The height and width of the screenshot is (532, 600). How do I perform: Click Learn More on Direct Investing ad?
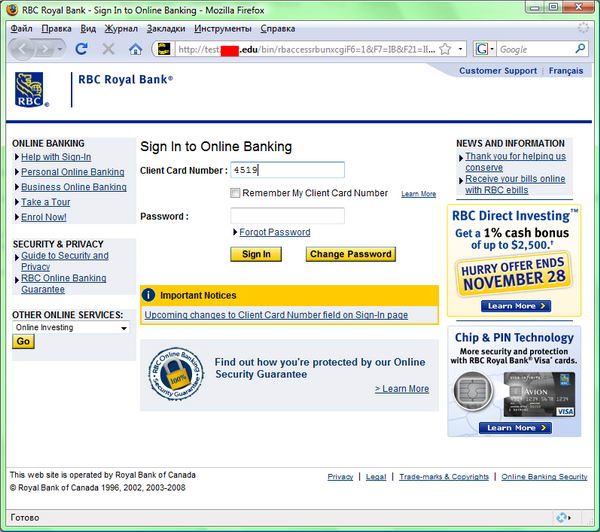[x=516, y=306]
